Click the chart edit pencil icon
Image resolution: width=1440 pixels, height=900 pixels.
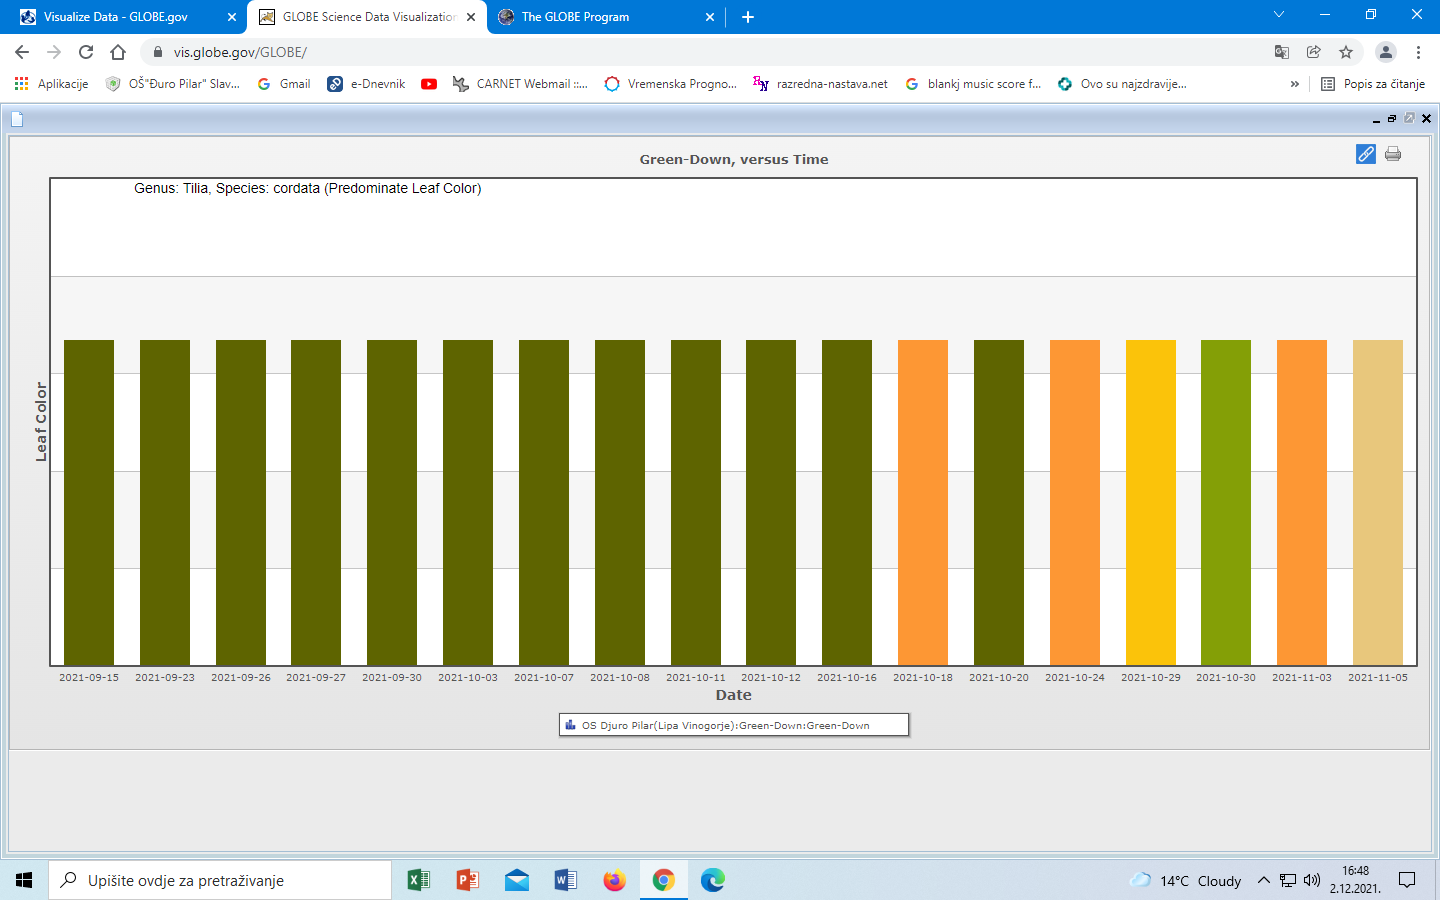click(x=1365, y=154)
